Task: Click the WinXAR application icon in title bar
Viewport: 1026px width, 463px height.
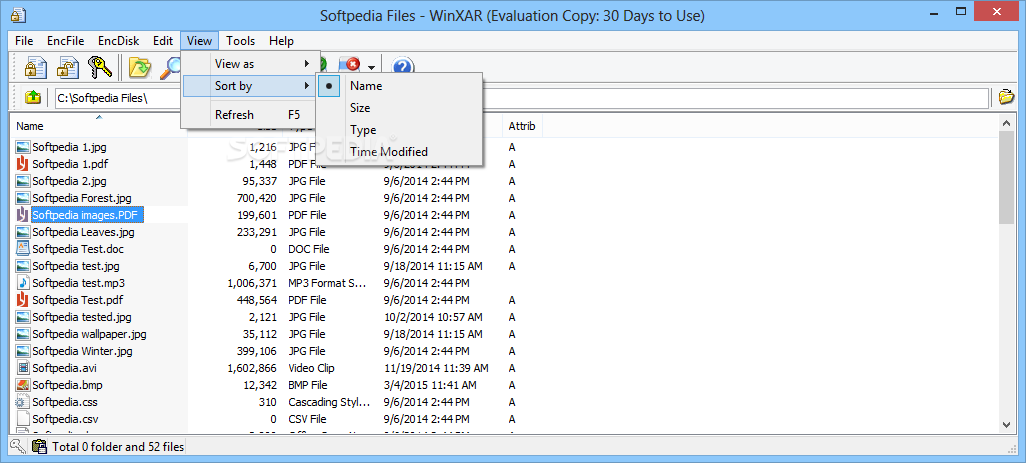Action: coord(18,14)
